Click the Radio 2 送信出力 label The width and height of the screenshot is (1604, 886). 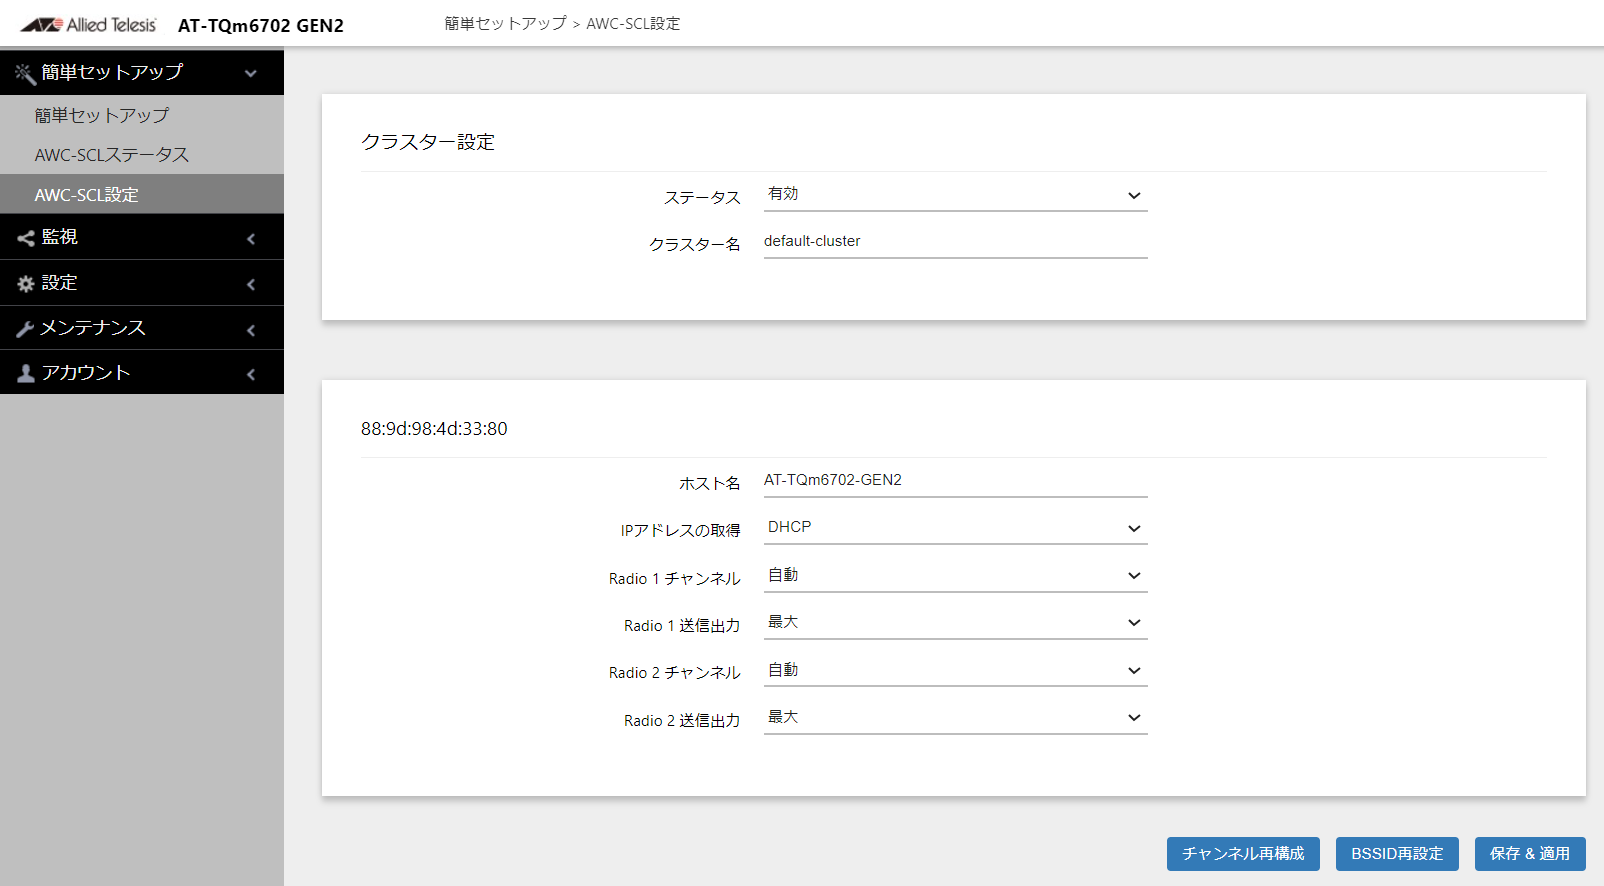[682, 721]
